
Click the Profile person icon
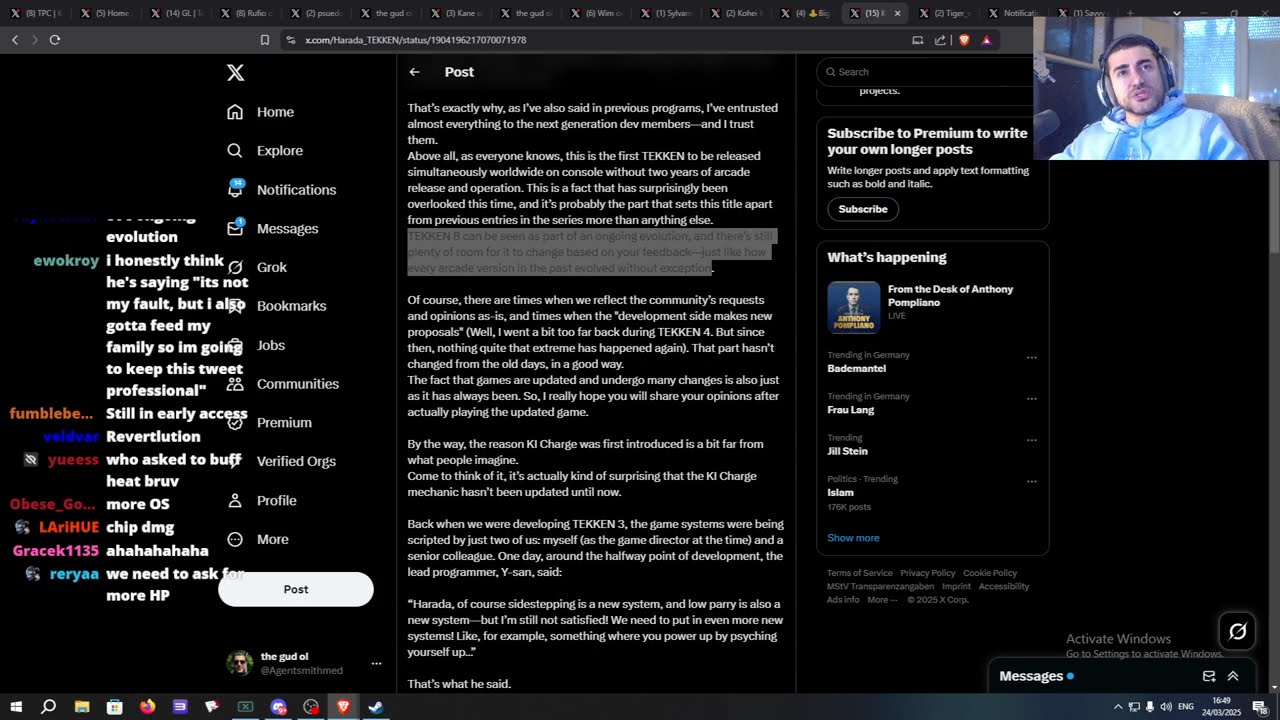pos(235,500)
